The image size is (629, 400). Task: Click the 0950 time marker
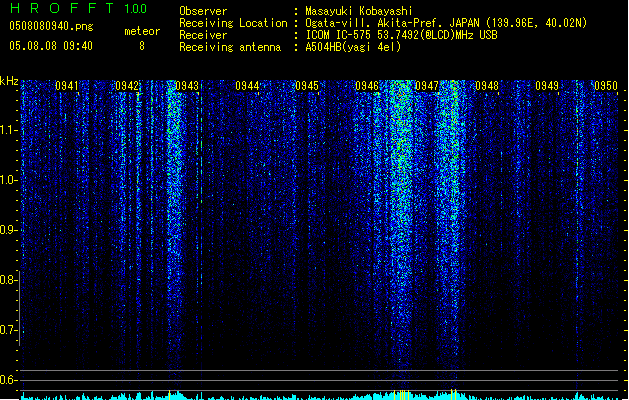tap(606, 86)
